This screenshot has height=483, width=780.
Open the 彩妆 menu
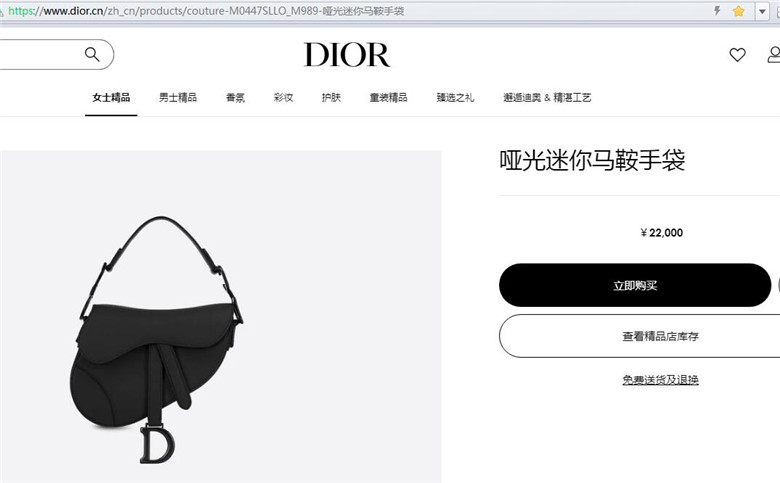[x=283, y=97]
